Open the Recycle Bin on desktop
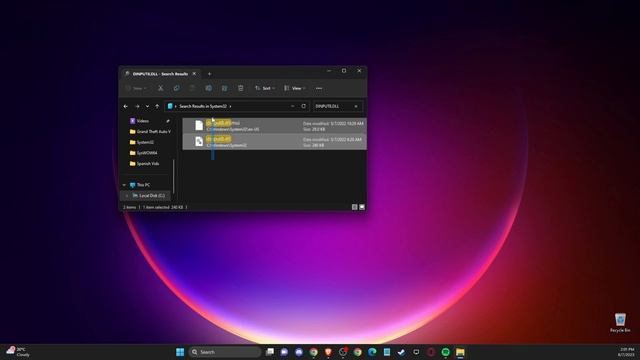Image resolution: width=640 pixels, height=360 pixels. pos(620,322)
